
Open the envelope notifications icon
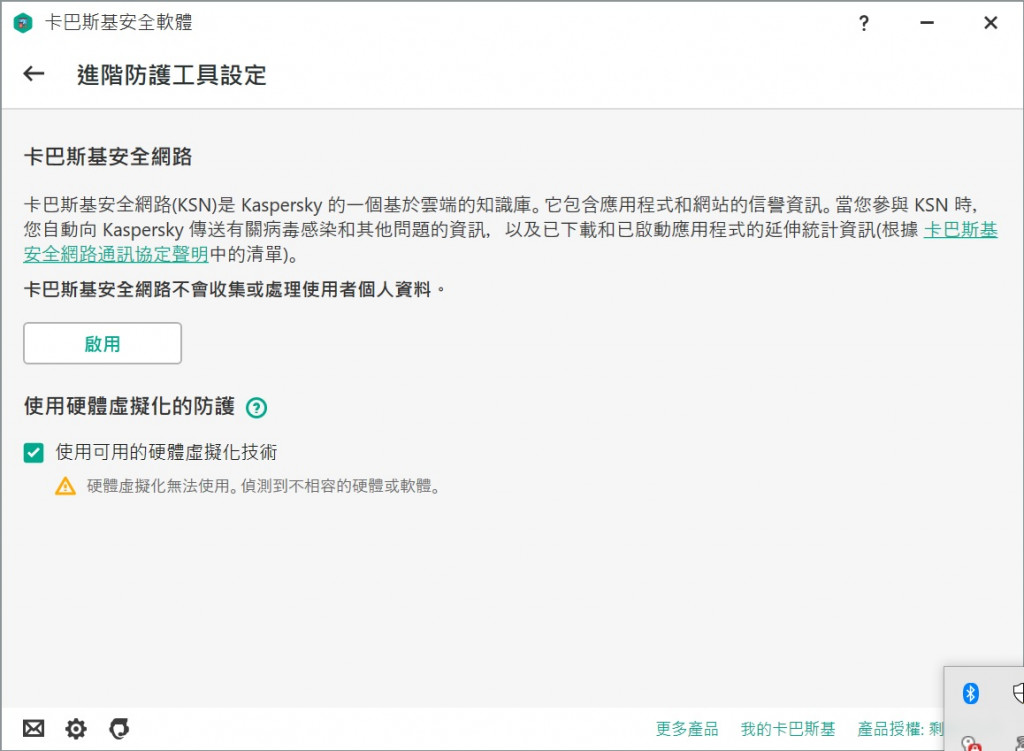[33, 728]
